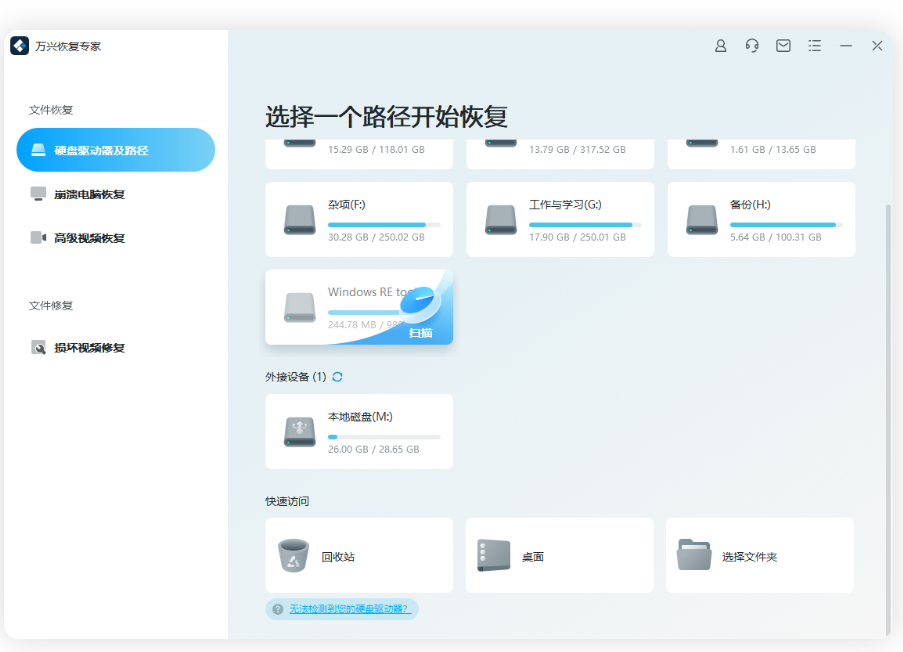The height and width of the screenshot is (652, 903).
Task: Select the 工作与学习(G:) drive
Action: [x=559, y=219]
